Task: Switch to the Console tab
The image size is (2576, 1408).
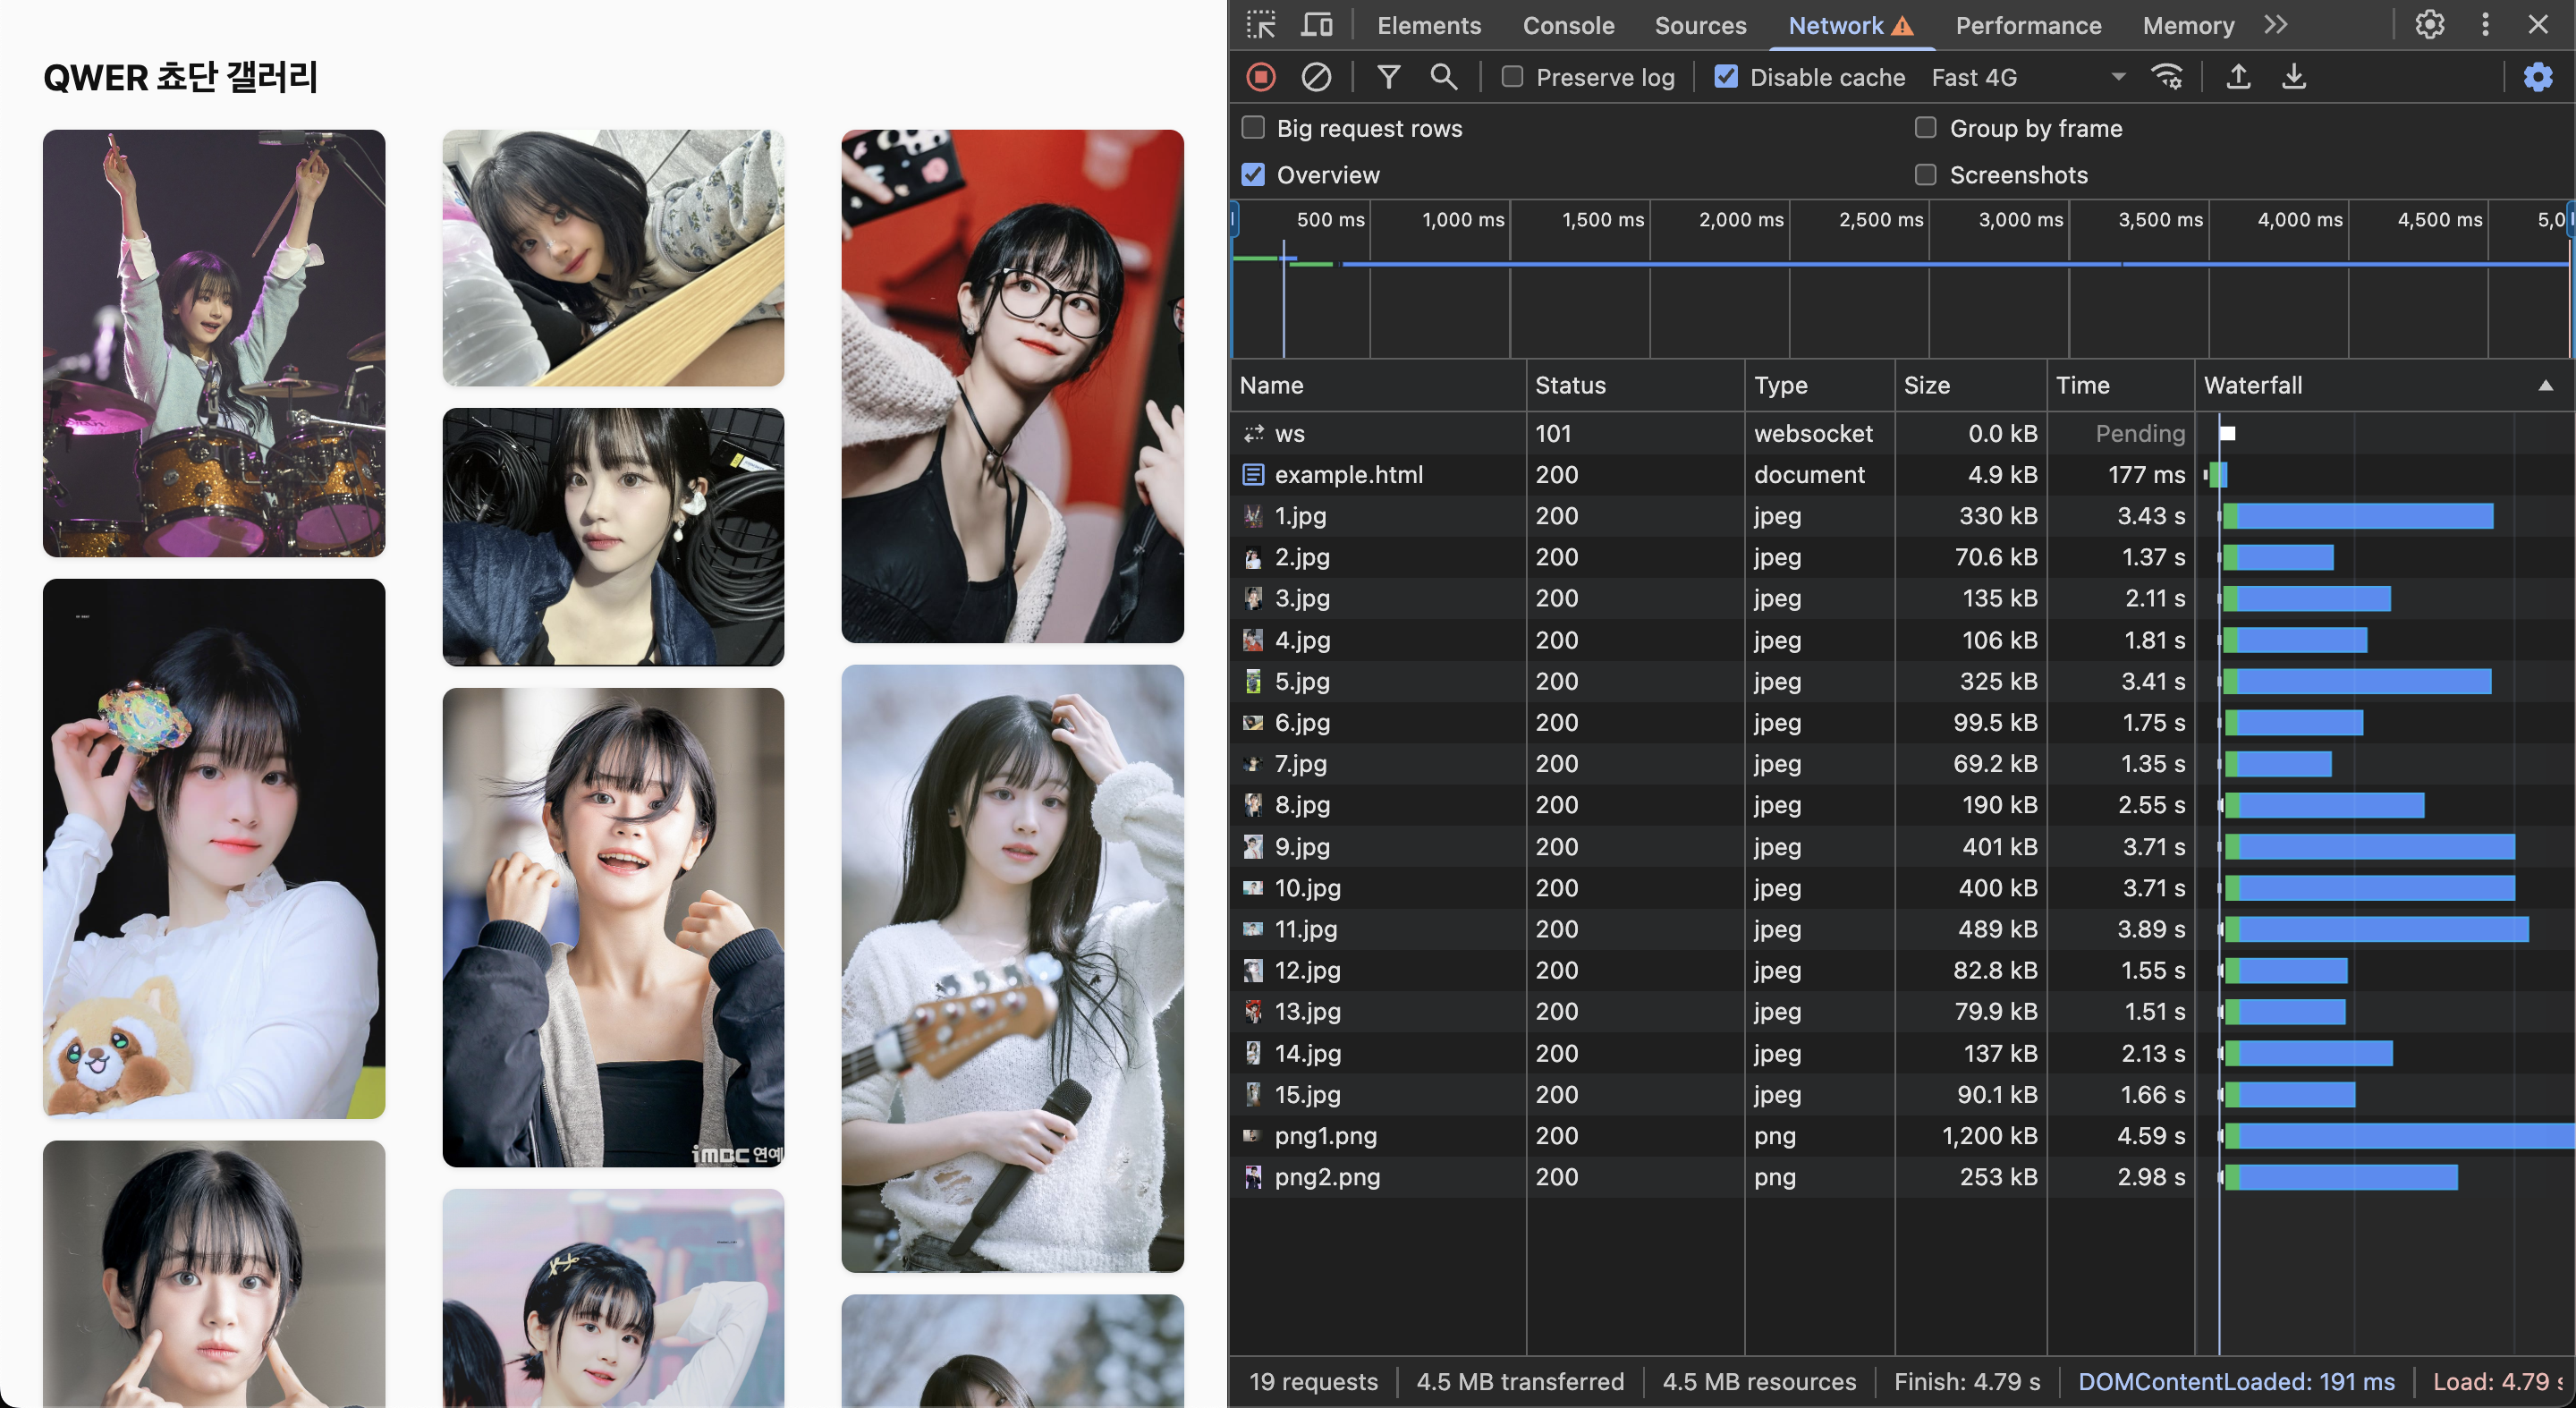Action: (1568, 25)
